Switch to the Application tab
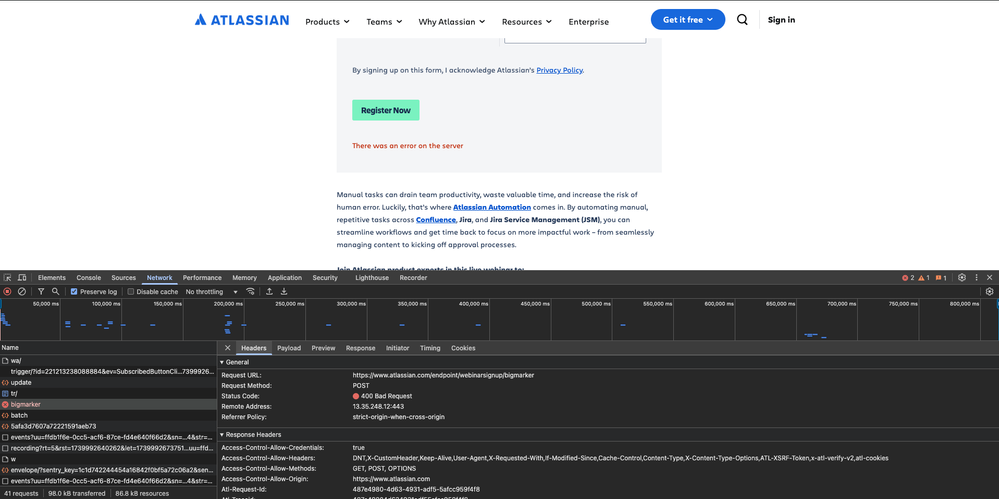999x499 pixels. tap(285, 278)
